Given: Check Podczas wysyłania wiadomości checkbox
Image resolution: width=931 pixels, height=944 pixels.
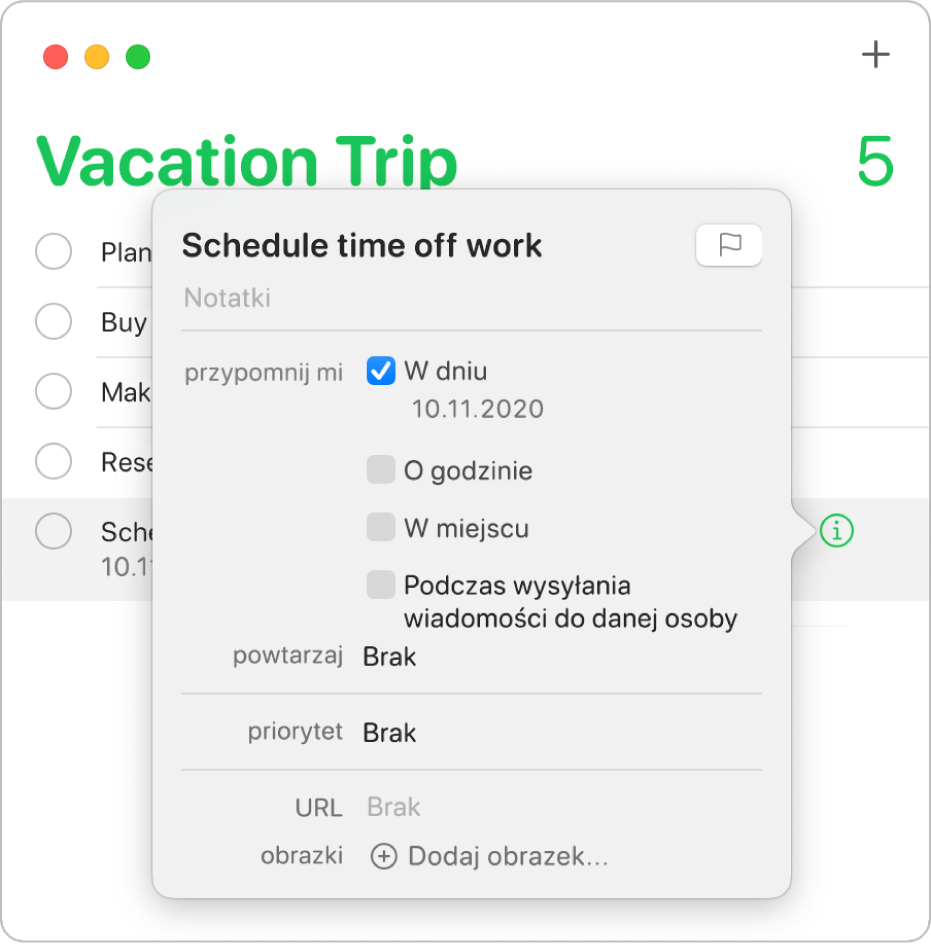Looking at the screenshot, I should [381, 585].
